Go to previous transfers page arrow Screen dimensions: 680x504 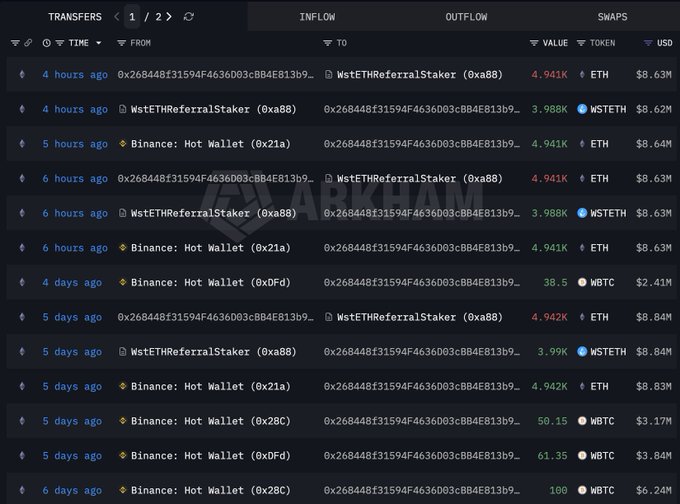(117, 16)
